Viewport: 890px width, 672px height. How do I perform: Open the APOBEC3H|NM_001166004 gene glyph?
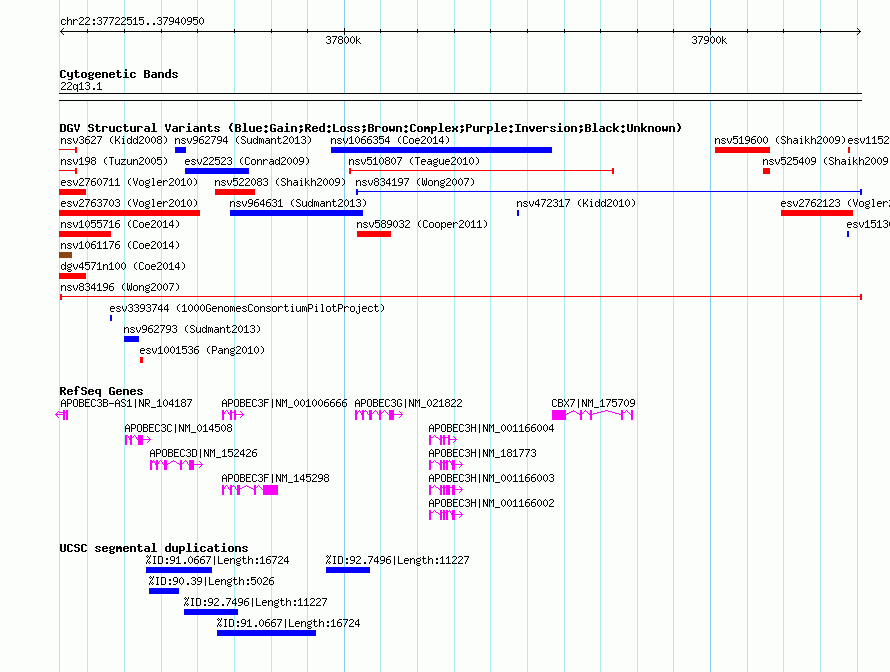tap(443, 440)
